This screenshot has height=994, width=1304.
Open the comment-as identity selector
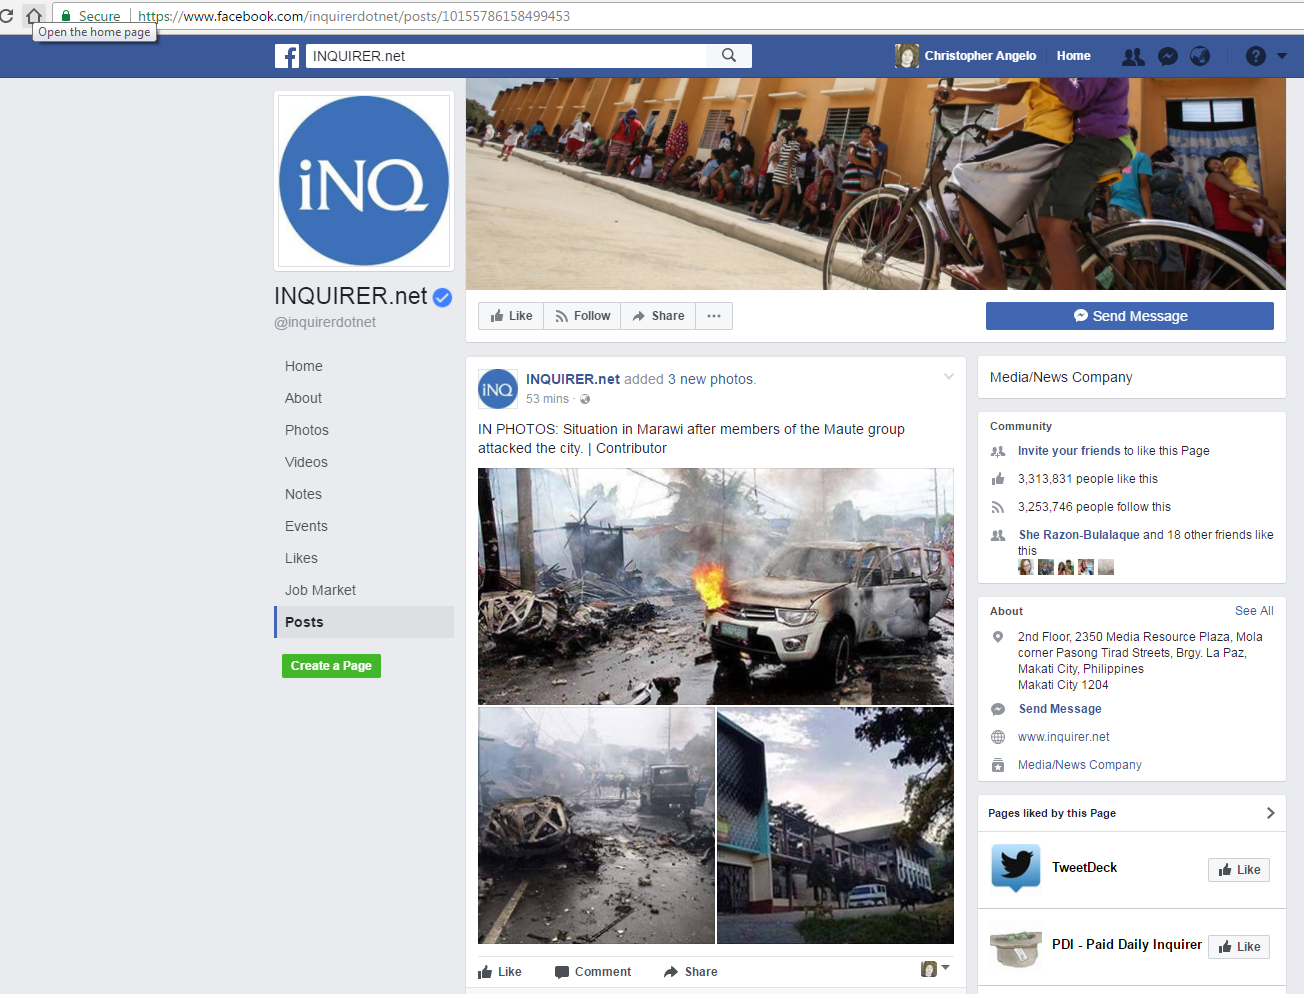click(935, 969)
